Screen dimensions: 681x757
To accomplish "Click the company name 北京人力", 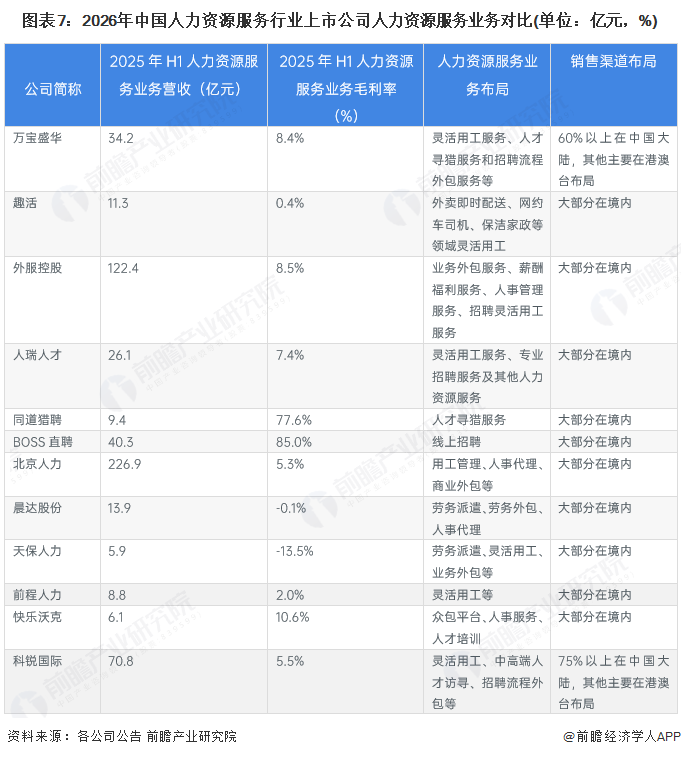I will coord(37,464).
